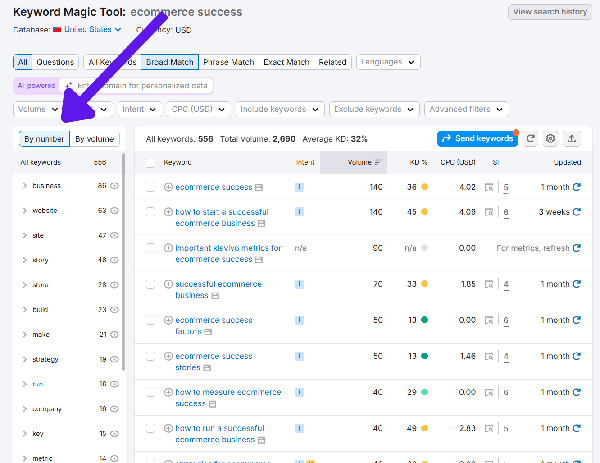Open SERP view icon for 'ecommerce success stories'
Image resolution: width=600 pixels, height=463 pixels.
(489, 356)
